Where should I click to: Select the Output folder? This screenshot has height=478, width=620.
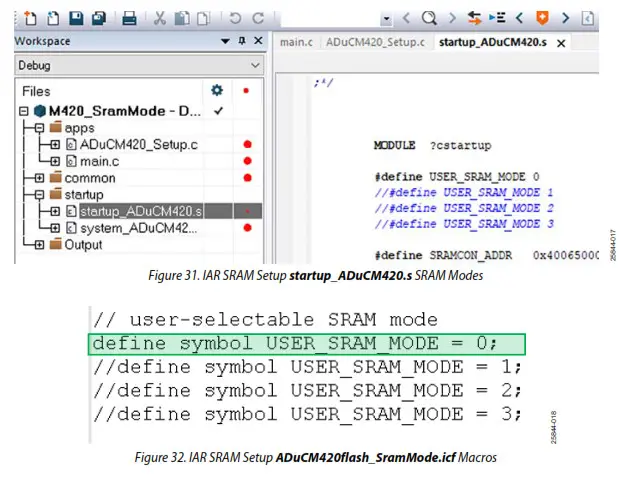click(x=83, y=245)
